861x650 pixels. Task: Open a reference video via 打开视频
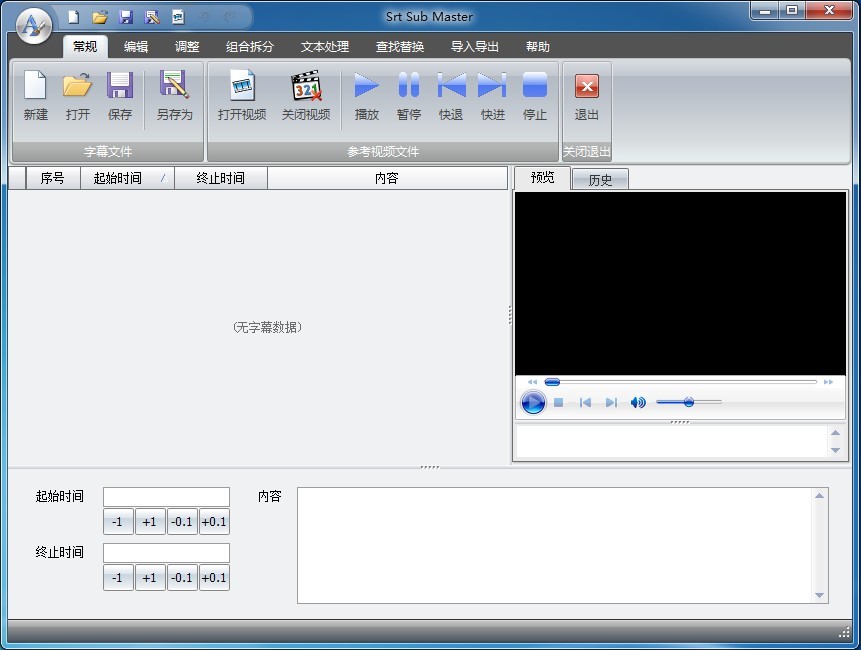242,96
